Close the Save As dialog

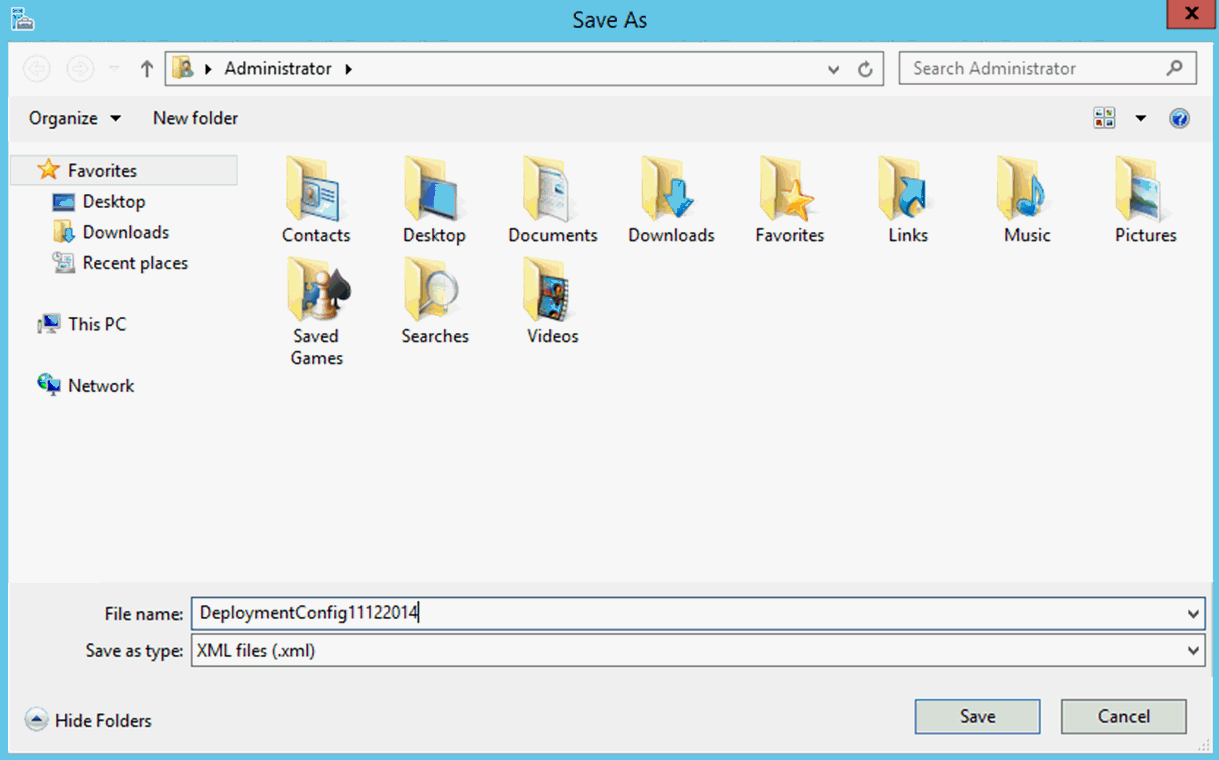1190,14
